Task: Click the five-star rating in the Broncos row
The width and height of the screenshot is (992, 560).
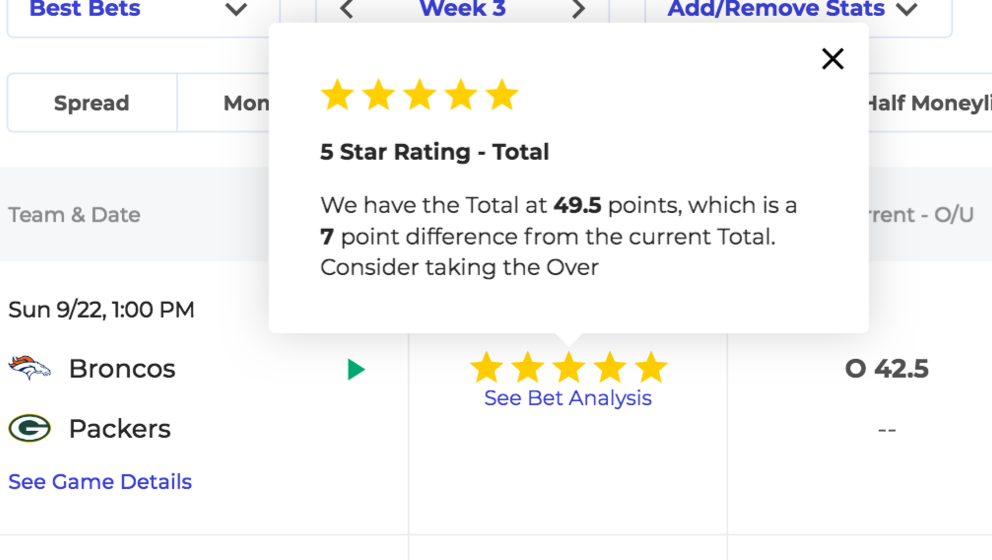Action: click(x=568, y=368)
